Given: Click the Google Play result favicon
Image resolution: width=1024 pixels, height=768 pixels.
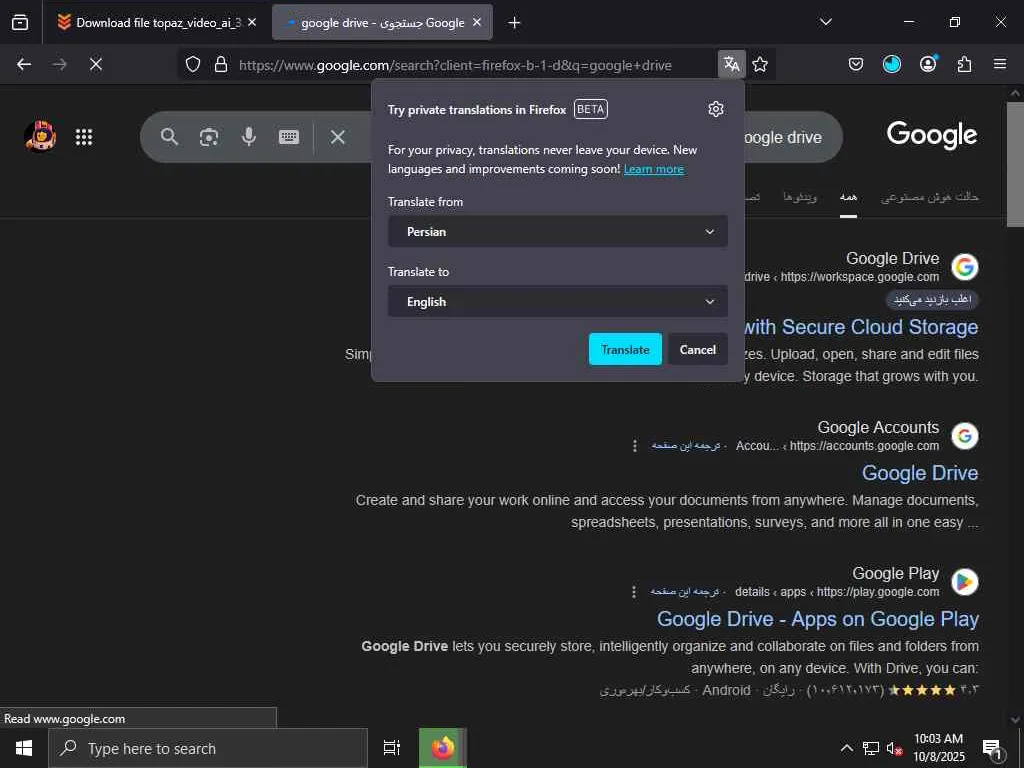Looking at the screenshot, I should [965, 582].
